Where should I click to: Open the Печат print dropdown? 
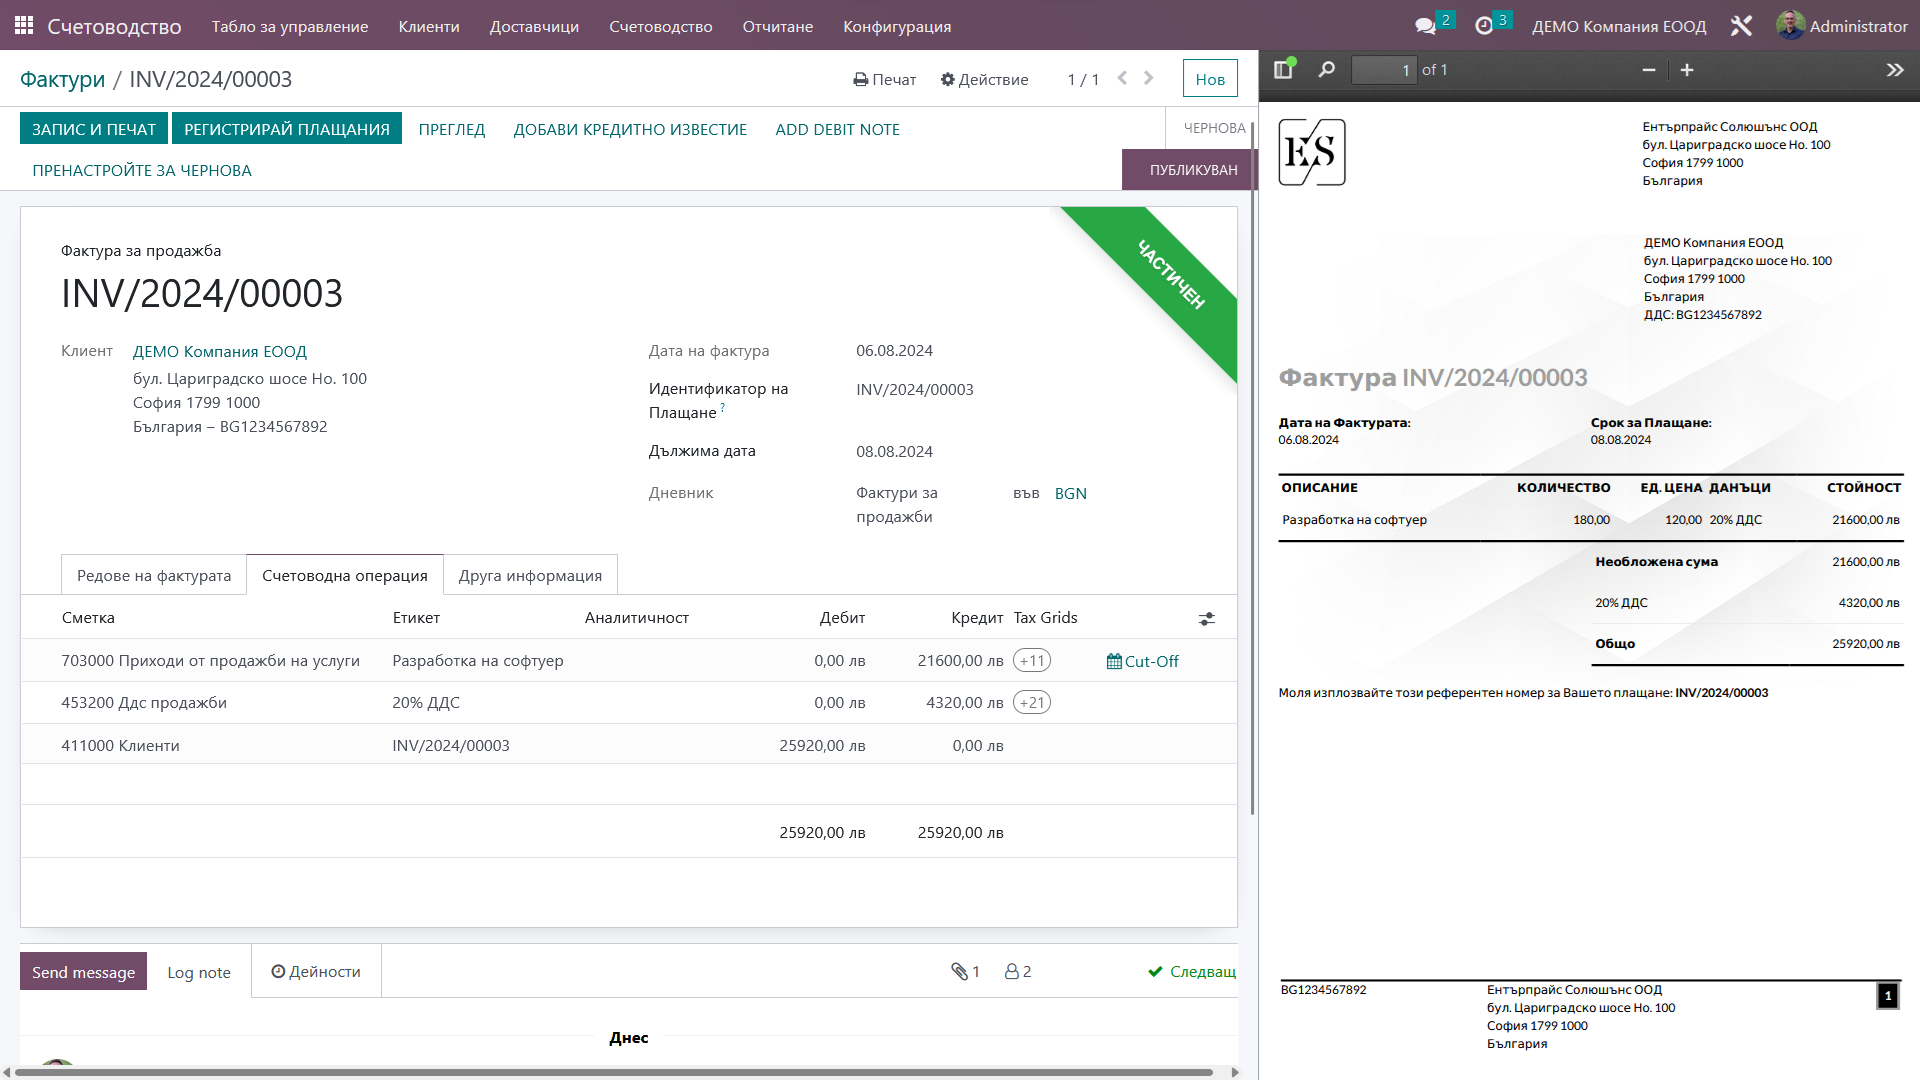pyautogui.click(x=884, y=79)
